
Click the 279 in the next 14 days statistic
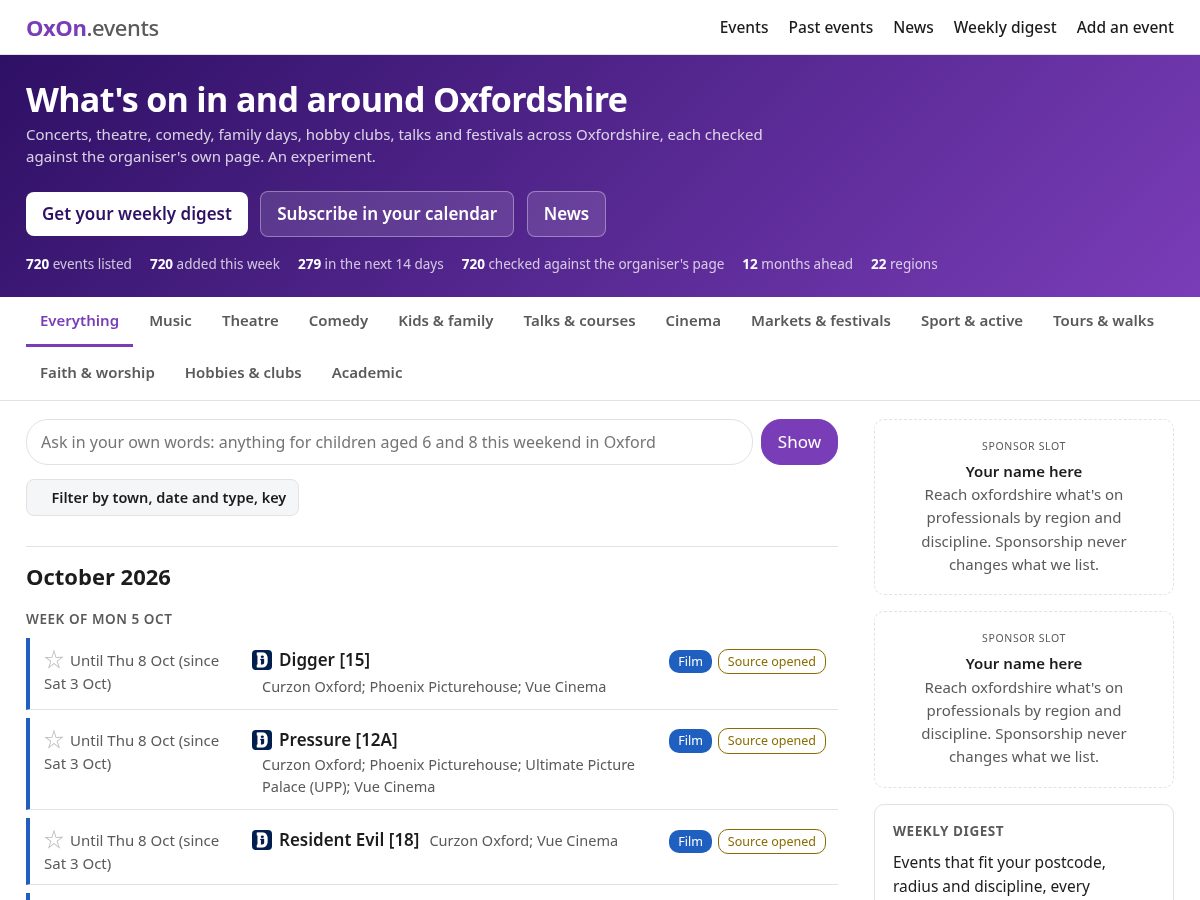[x=371, y=264]
